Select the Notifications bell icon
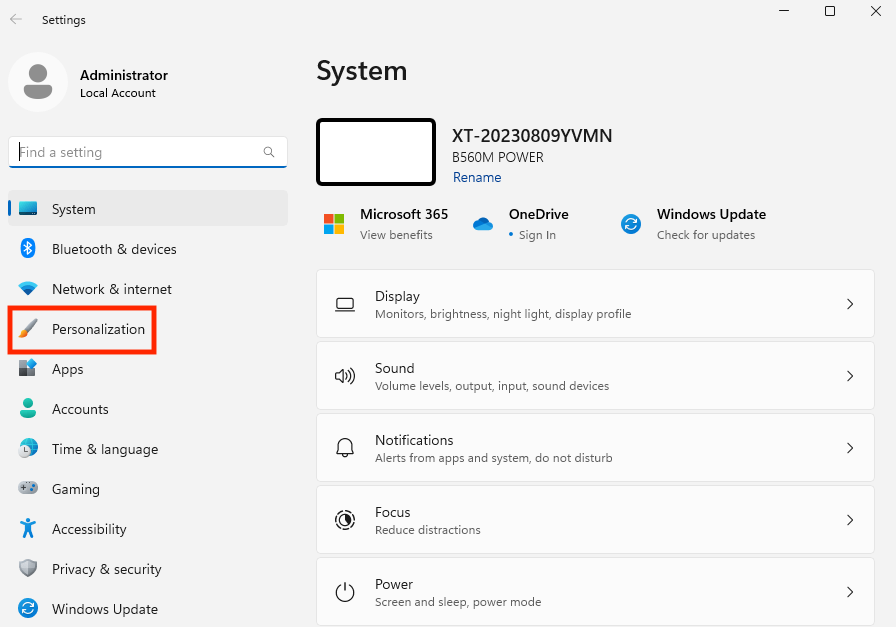Viewport: 896px width, 627px height. pyautogui.click(x=344, y=448)
